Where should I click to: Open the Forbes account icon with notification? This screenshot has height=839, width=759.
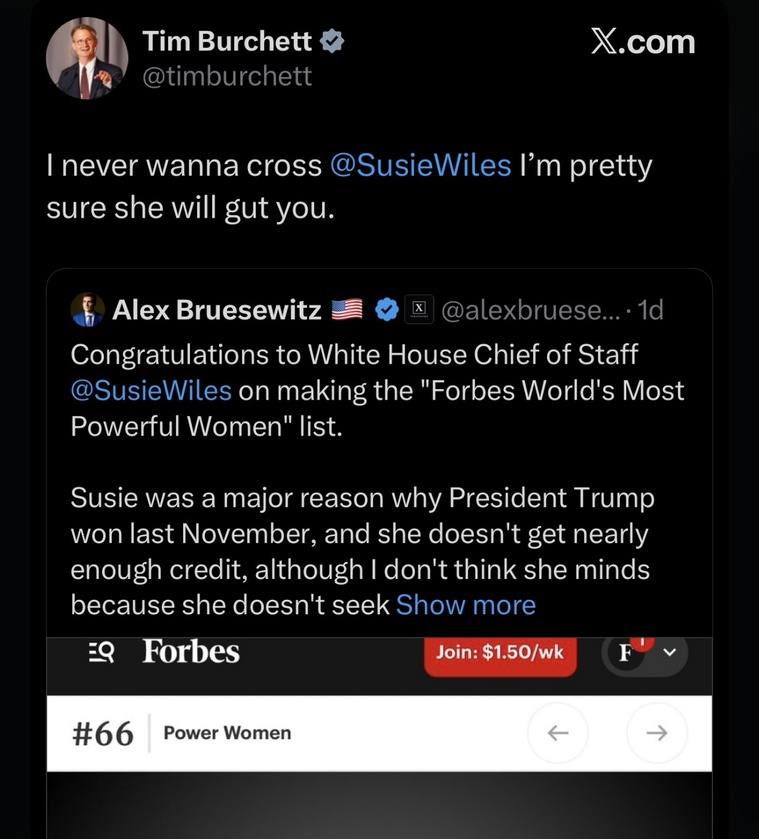click(x=627, y=653)
